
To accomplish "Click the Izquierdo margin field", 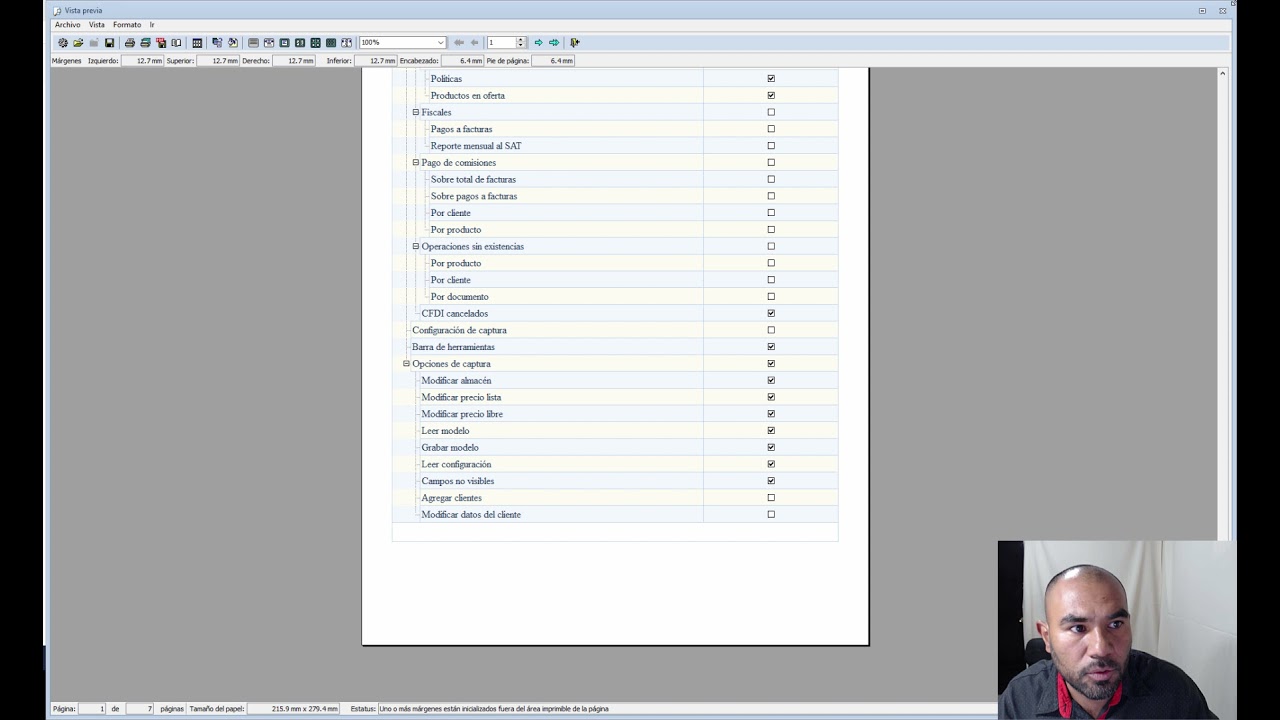I will point(142,61).
